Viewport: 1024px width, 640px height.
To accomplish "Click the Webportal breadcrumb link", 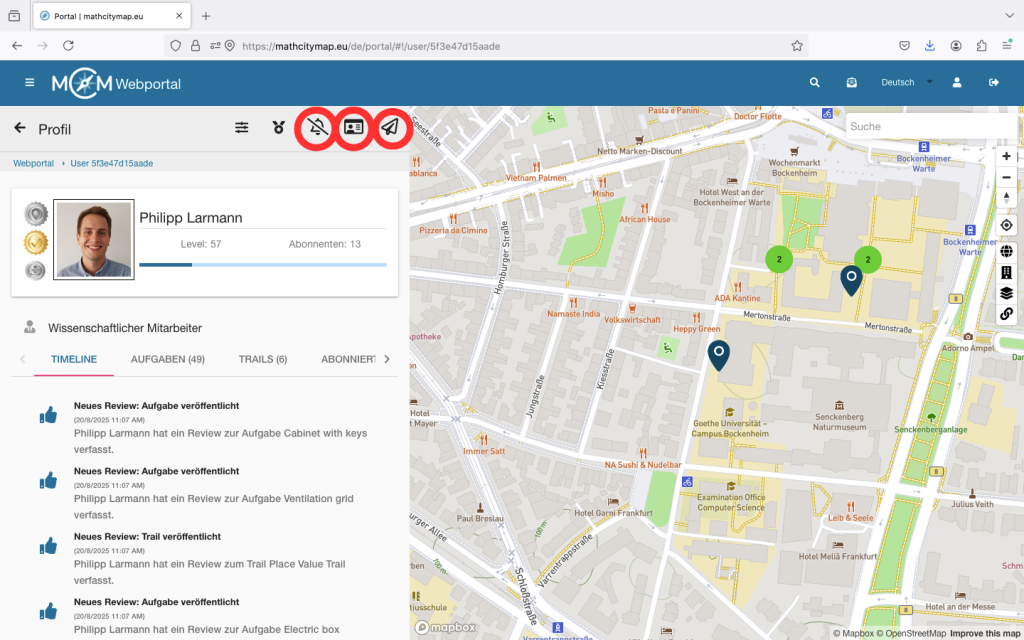I will pos(33,163).
